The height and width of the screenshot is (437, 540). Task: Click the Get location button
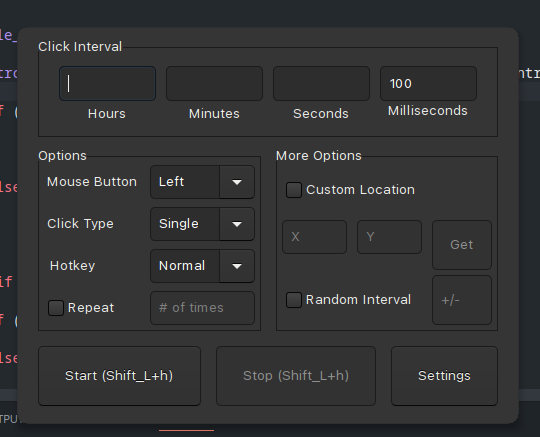(462, 245)
